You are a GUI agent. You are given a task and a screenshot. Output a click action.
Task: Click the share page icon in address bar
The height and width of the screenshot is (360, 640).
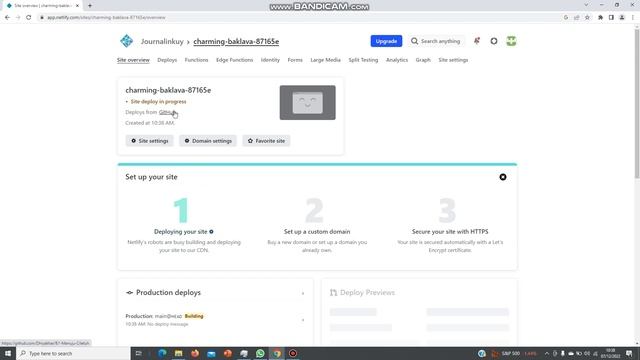coord(577,18)
